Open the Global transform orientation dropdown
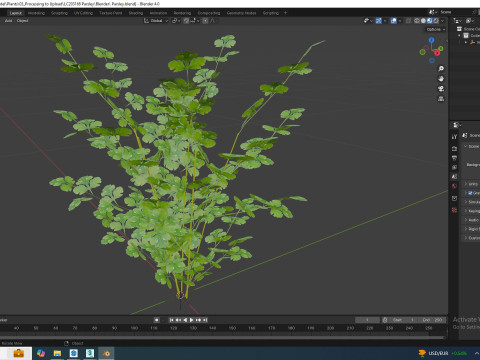 156,21
